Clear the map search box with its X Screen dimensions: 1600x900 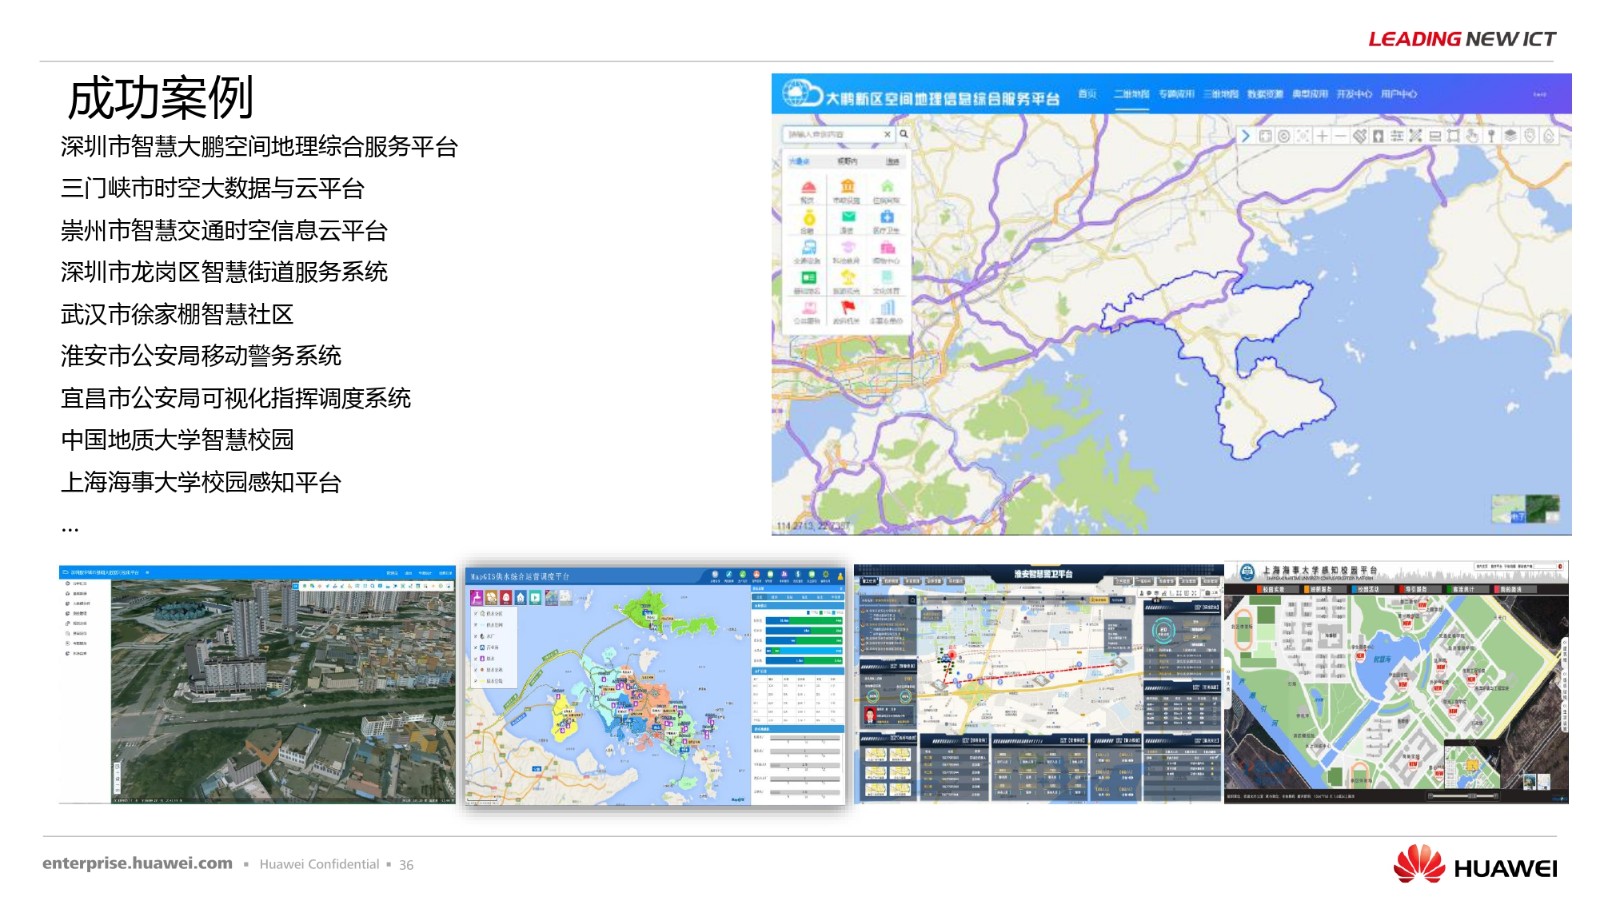click(887, 134)
